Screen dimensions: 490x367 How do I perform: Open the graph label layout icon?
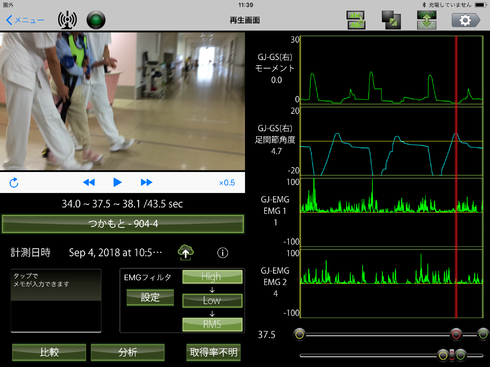[x=356, y=20]
